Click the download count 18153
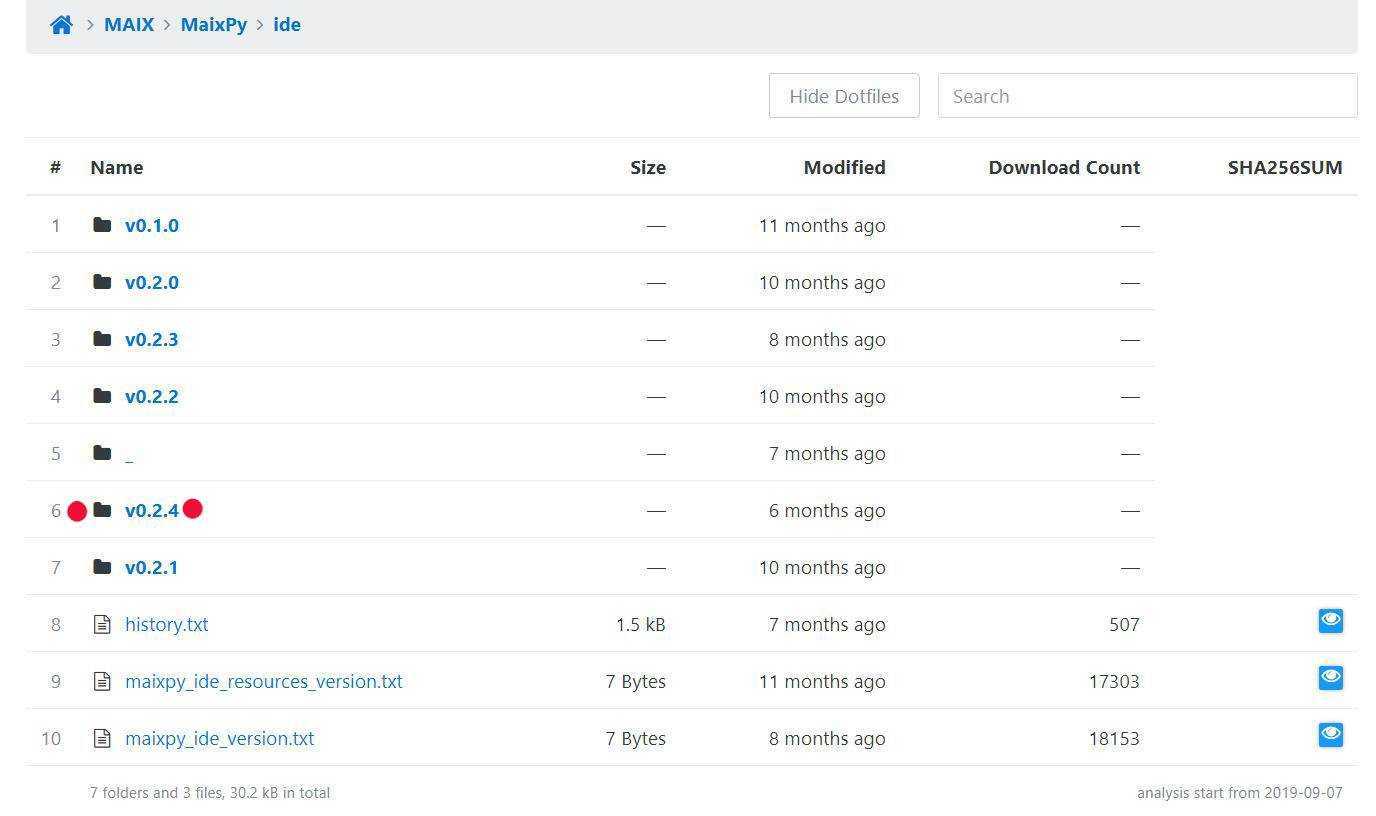 pyautogui.click(x=1114, y=739)
